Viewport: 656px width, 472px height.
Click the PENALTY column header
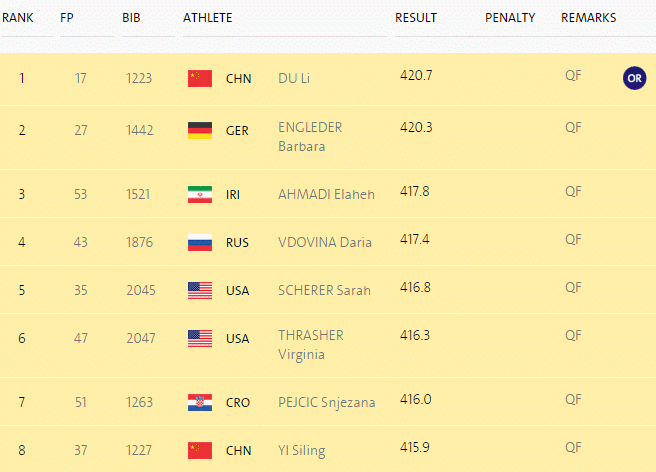tap(510, 18)
